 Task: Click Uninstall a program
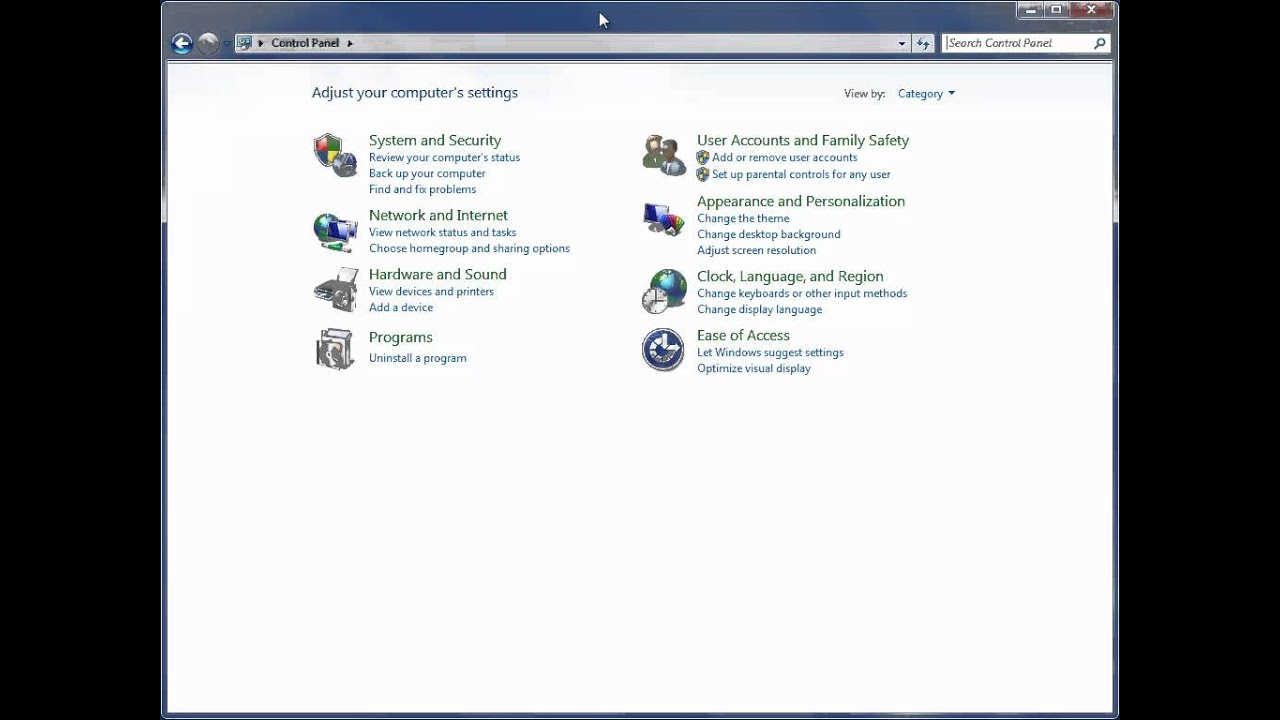(417, 358)
